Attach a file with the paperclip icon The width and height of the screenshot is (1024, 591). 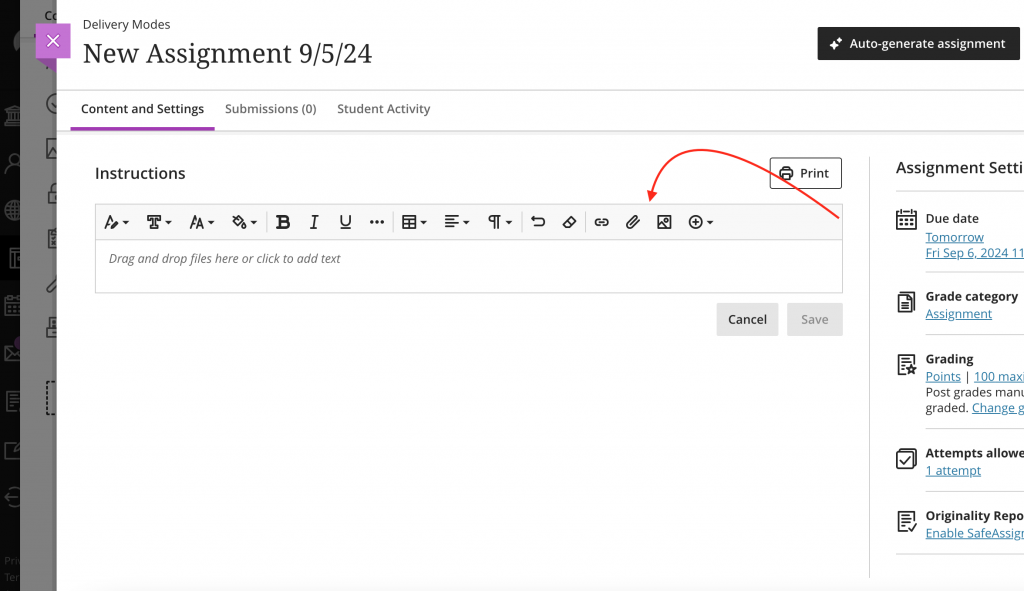pos(633,221)
